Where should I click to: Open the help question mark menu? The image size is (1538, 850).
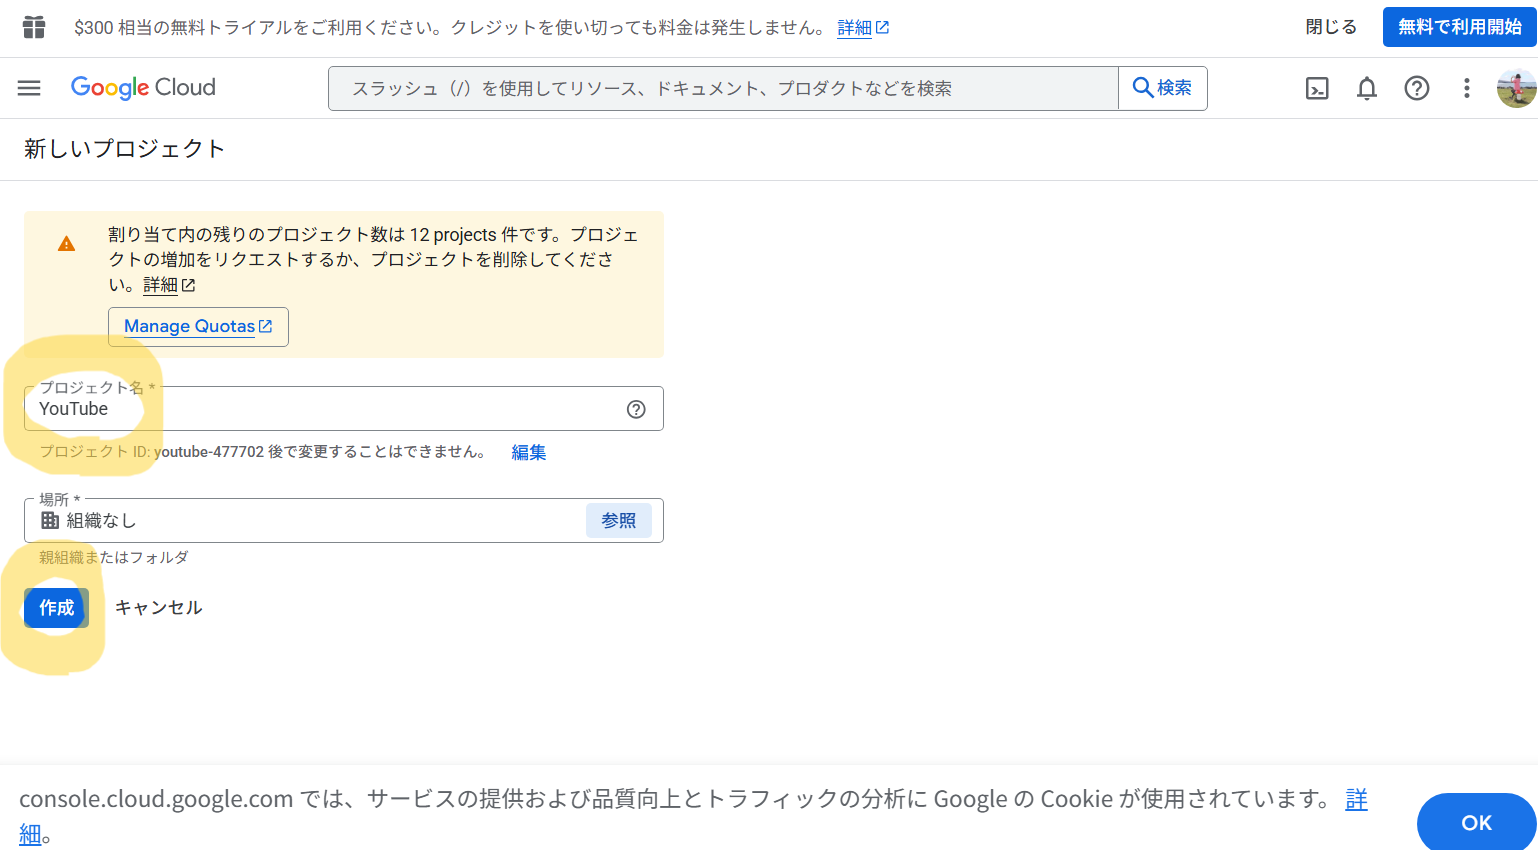[1416, 89]
